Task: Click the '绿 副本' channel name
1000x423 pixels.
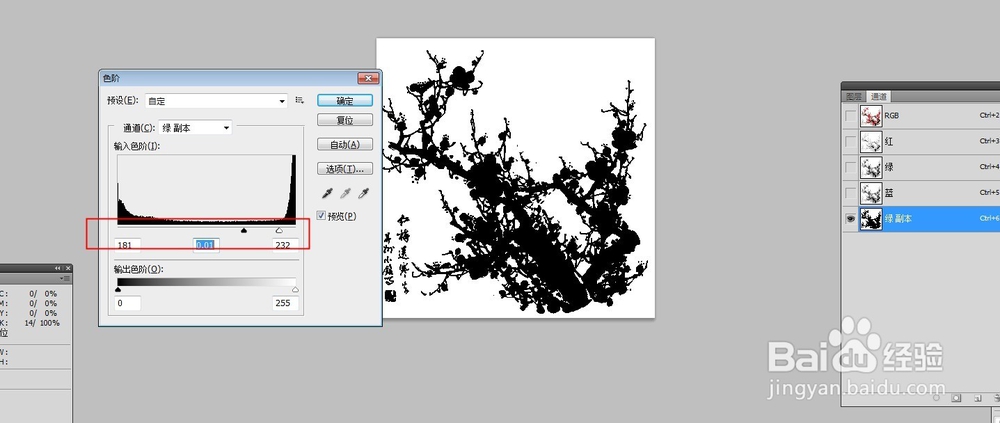Action: 898,218
